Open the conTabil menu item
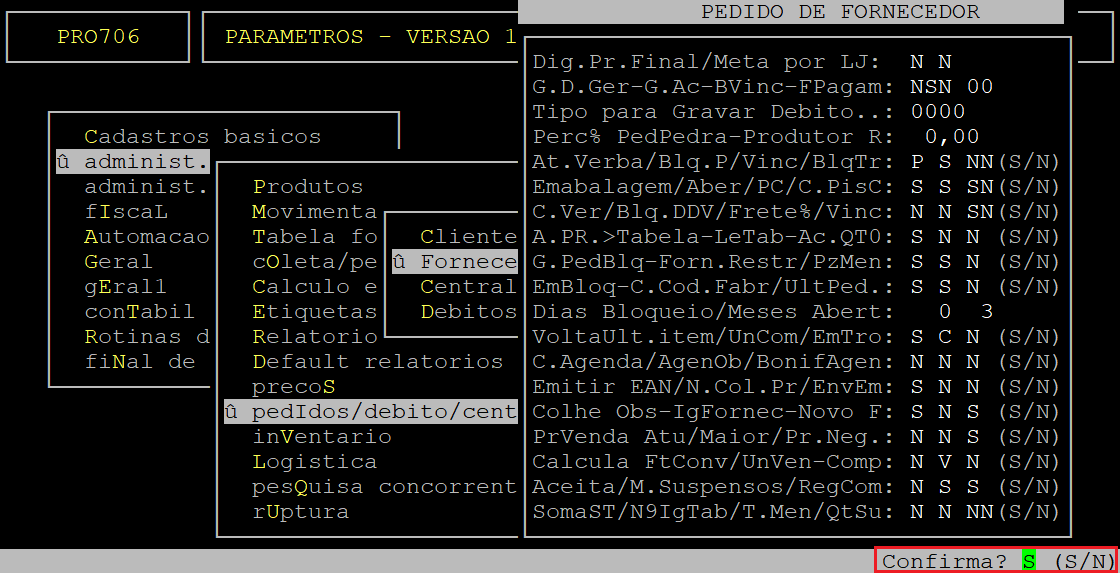 point(139,312)
